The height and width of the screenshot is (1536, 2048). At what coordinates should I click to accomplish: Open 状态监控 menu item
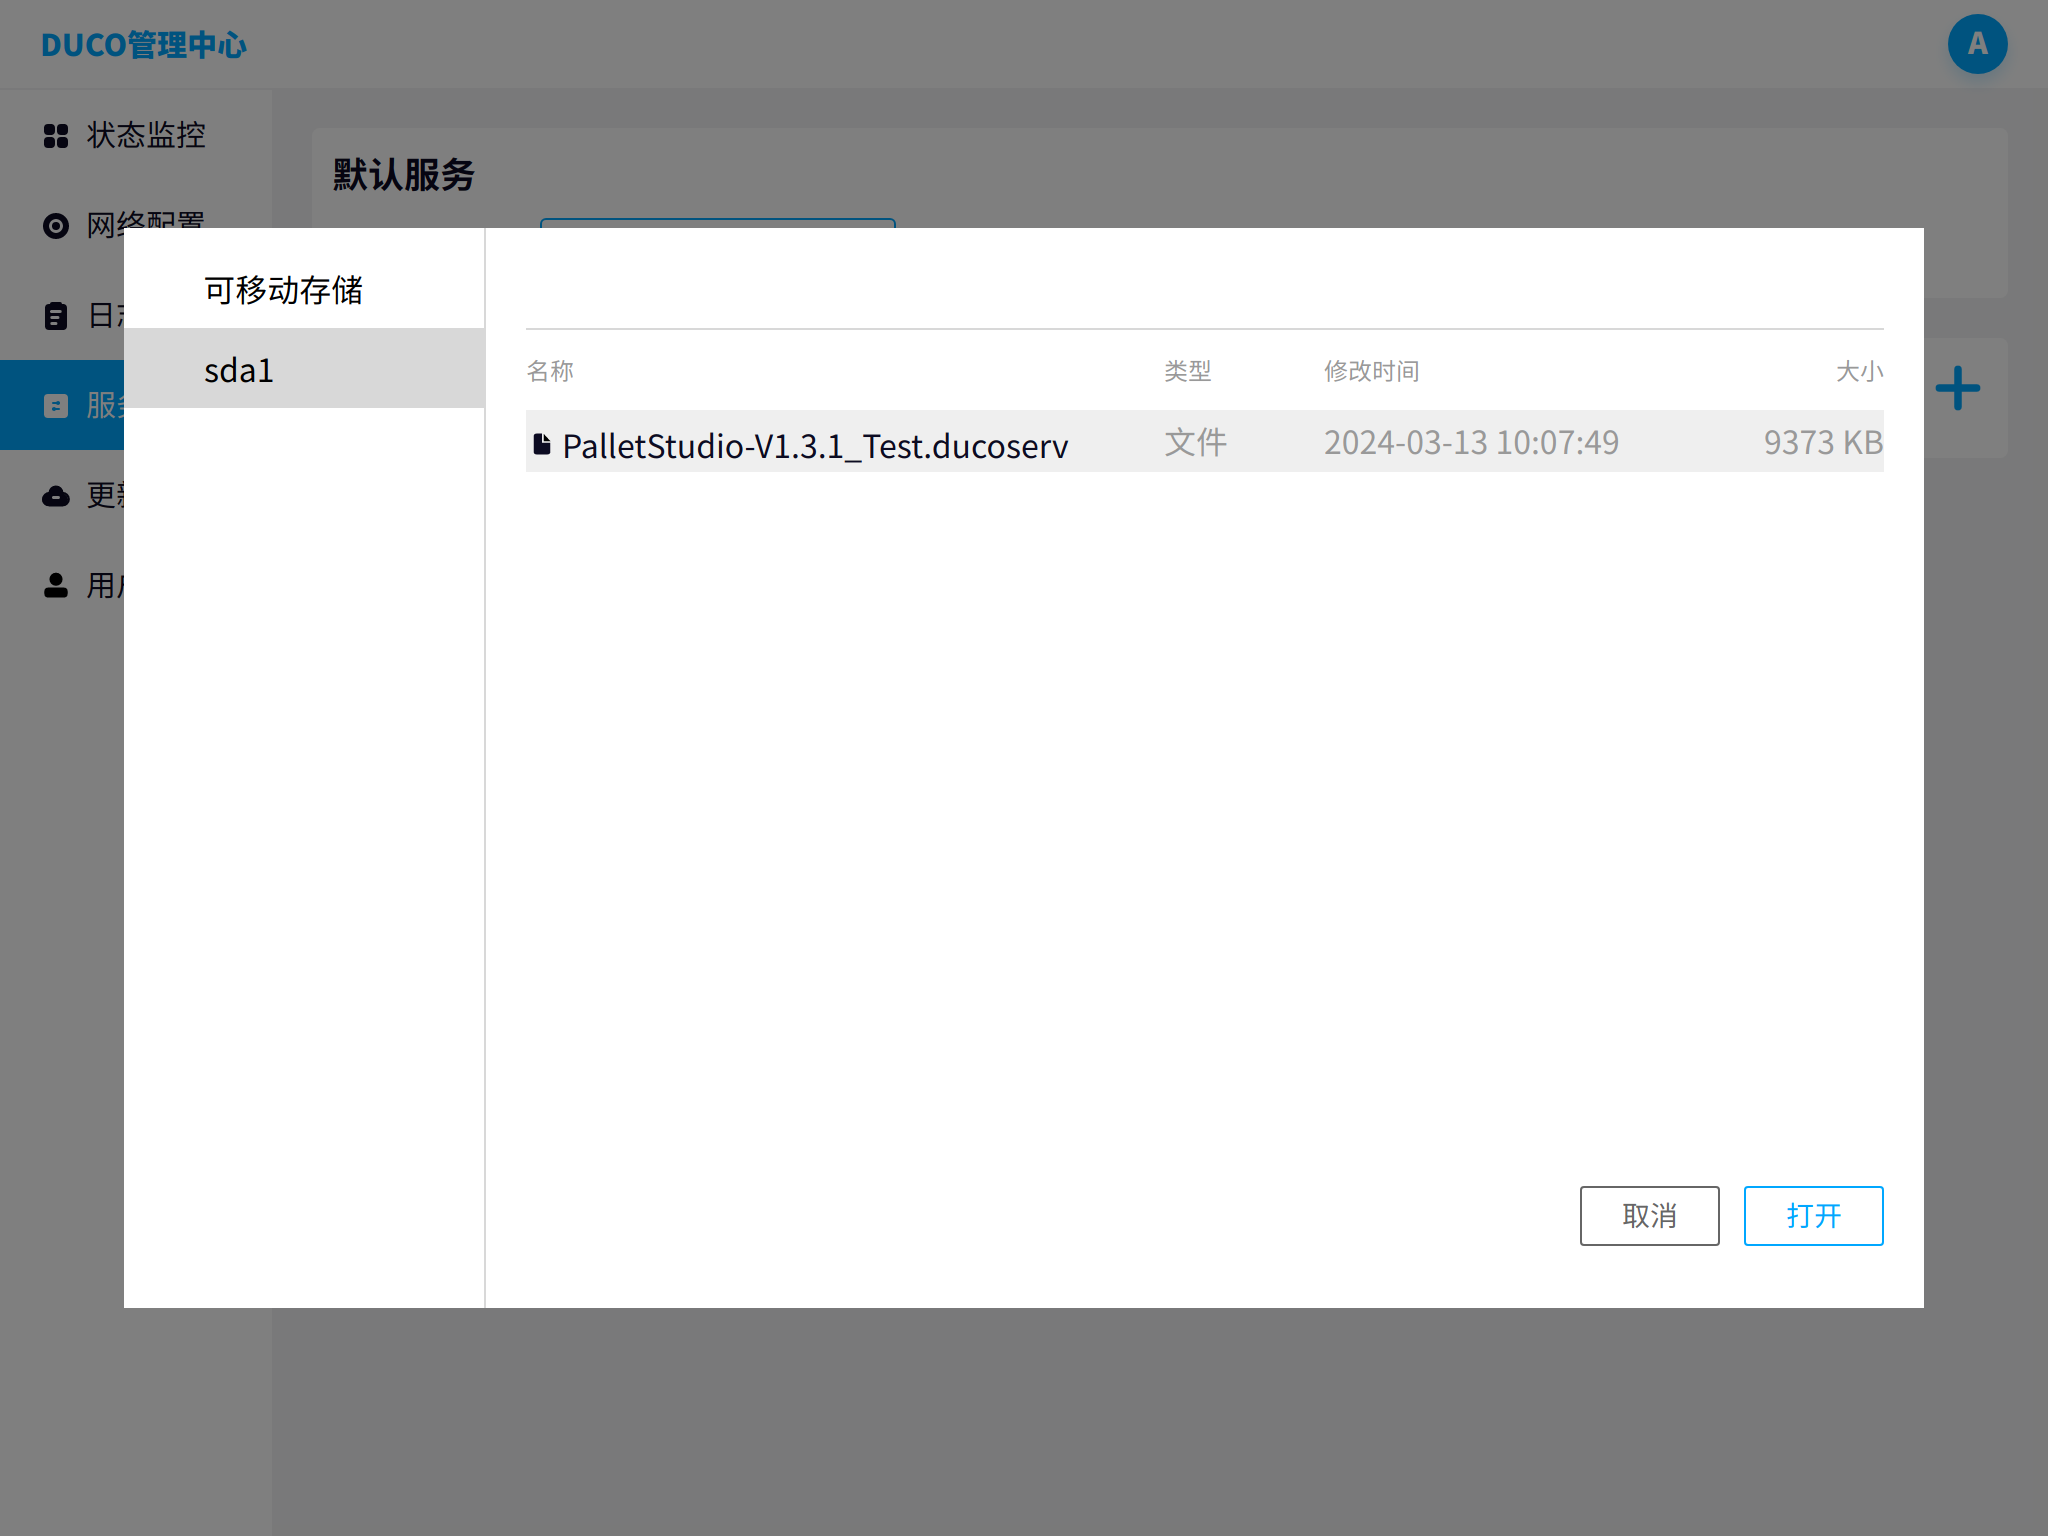click(146, 135)
